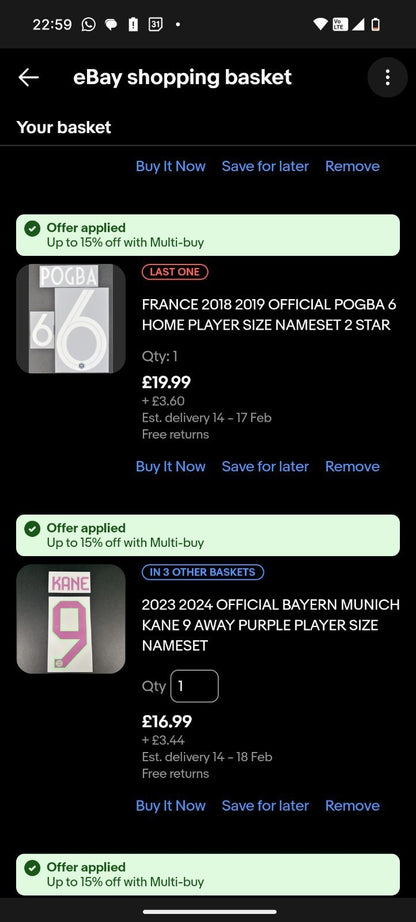Remove the Pogba nameset from basket
The height and width of the screenshot is (922, 416).
tap(352, 466)
